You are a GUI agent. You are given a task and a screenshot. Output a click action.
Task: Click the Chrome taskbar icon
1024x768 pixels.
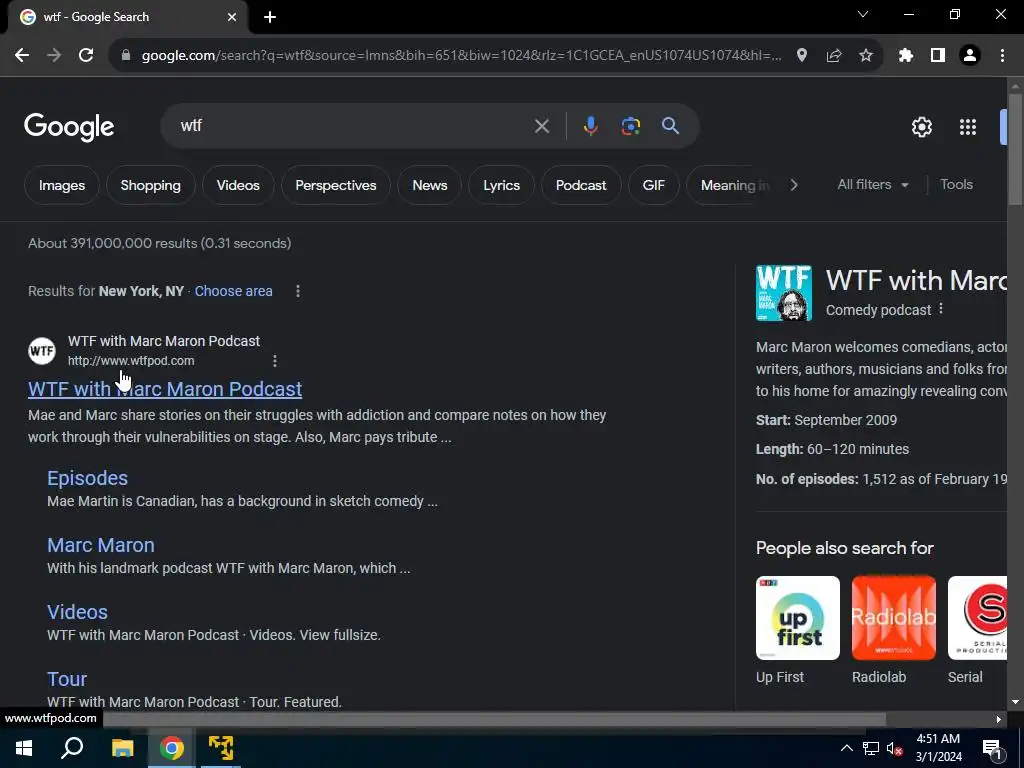(x=171, y=748)
